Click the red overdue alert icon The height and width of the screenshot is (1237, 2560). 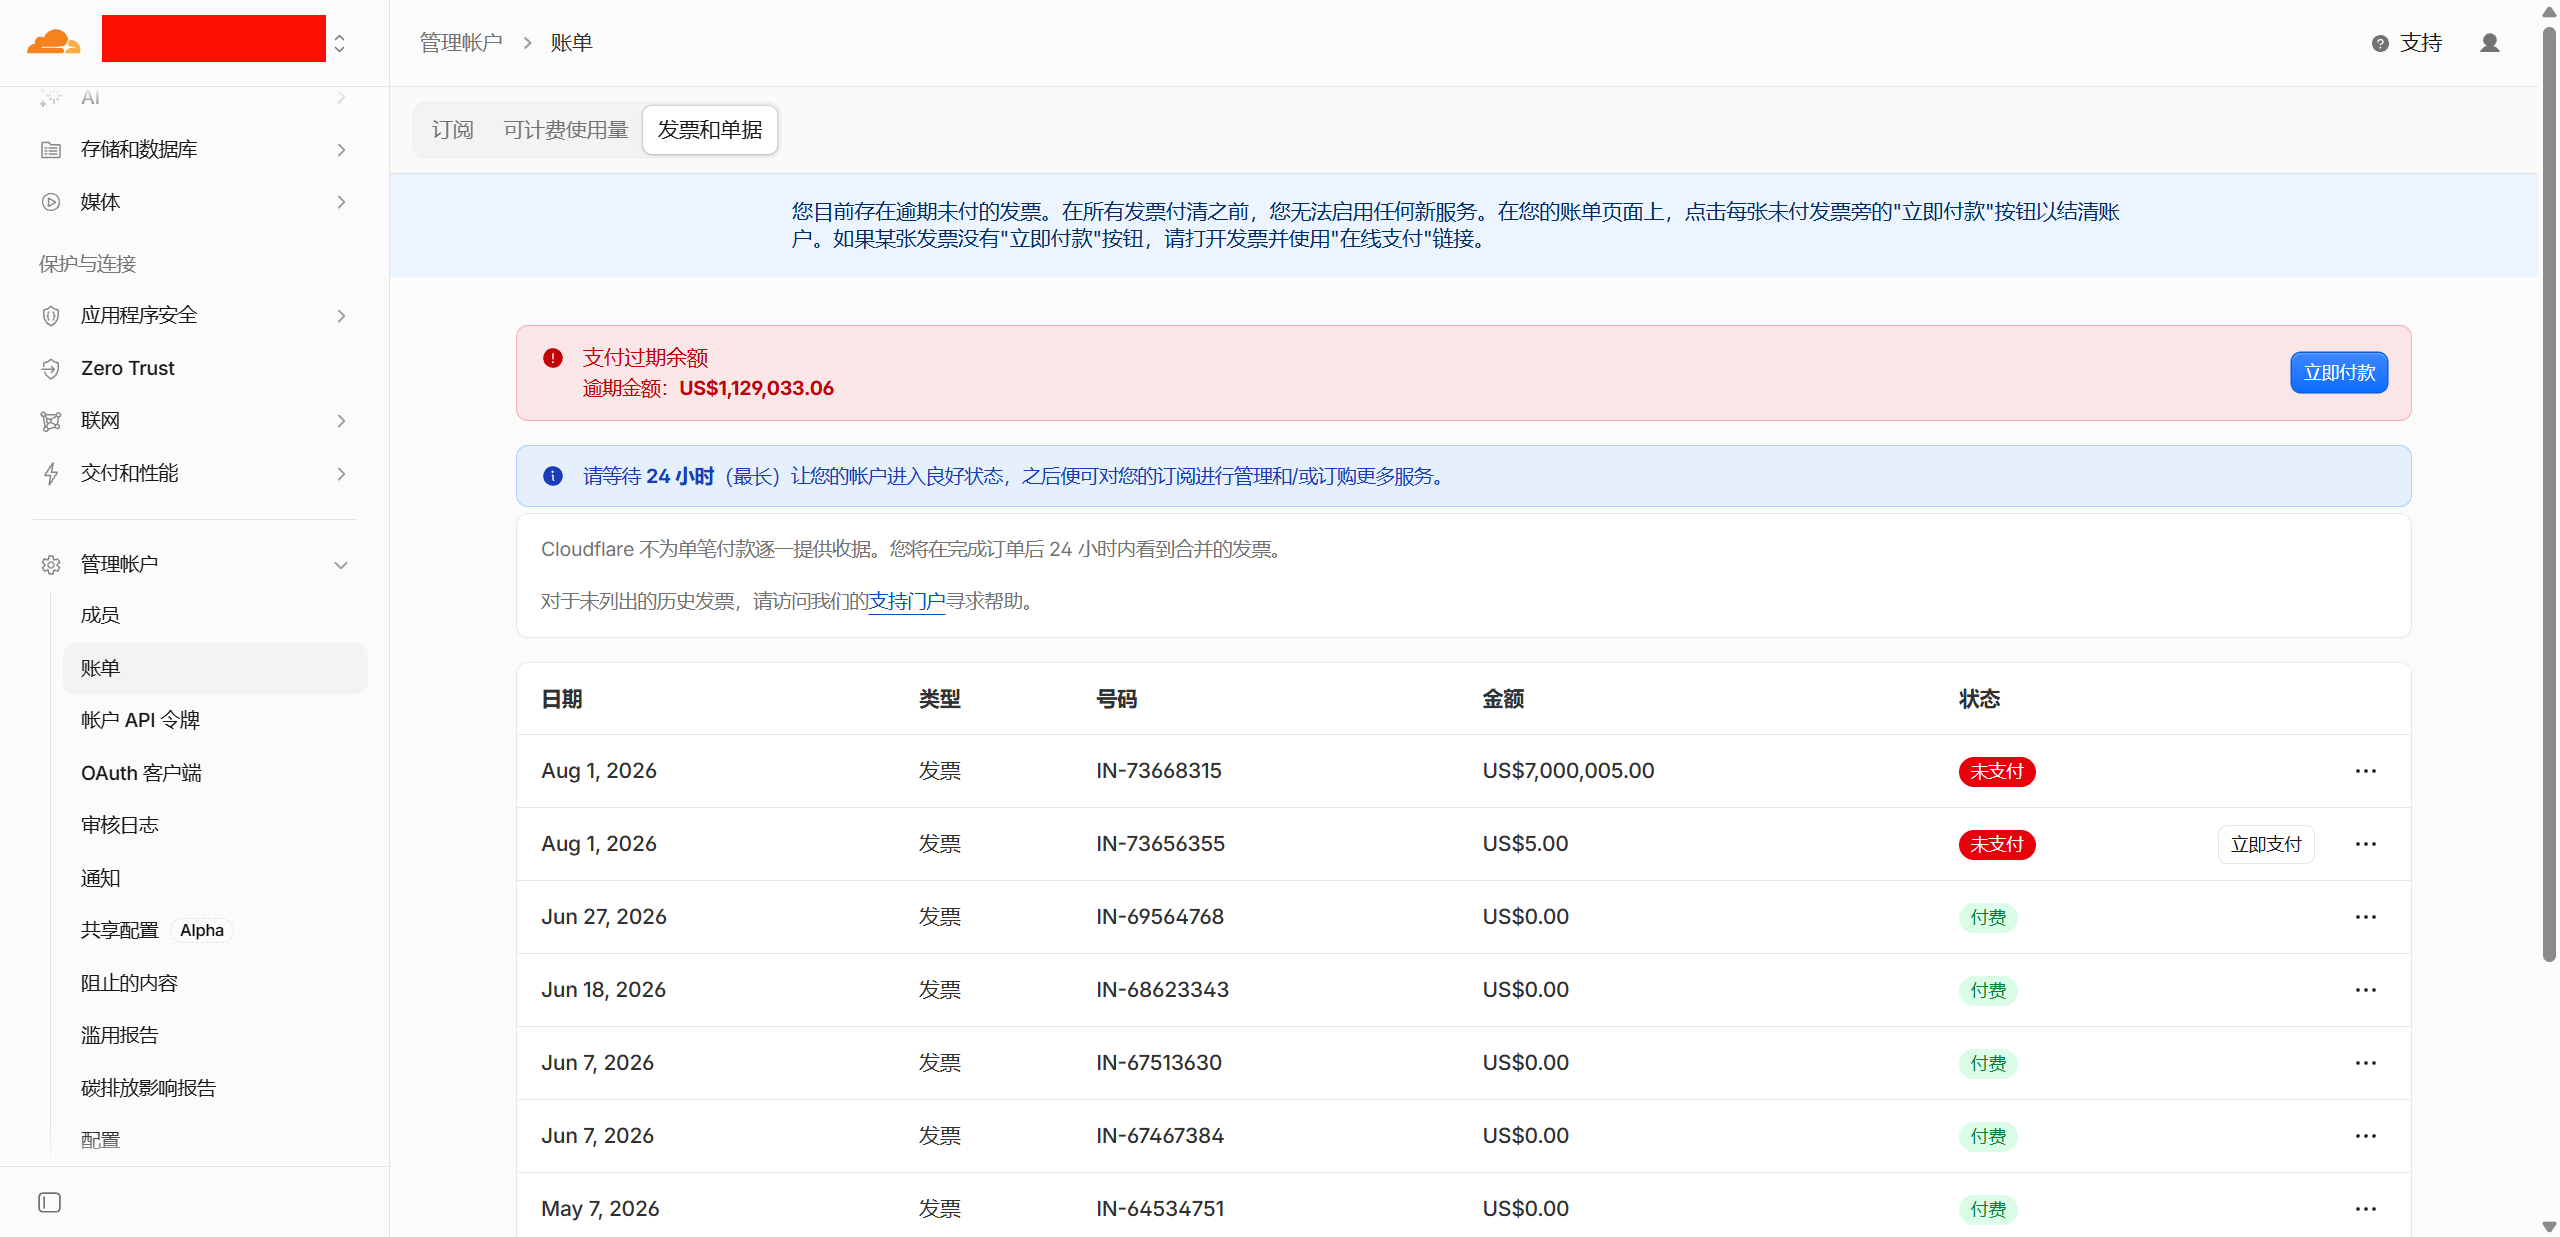pos(553,358)
